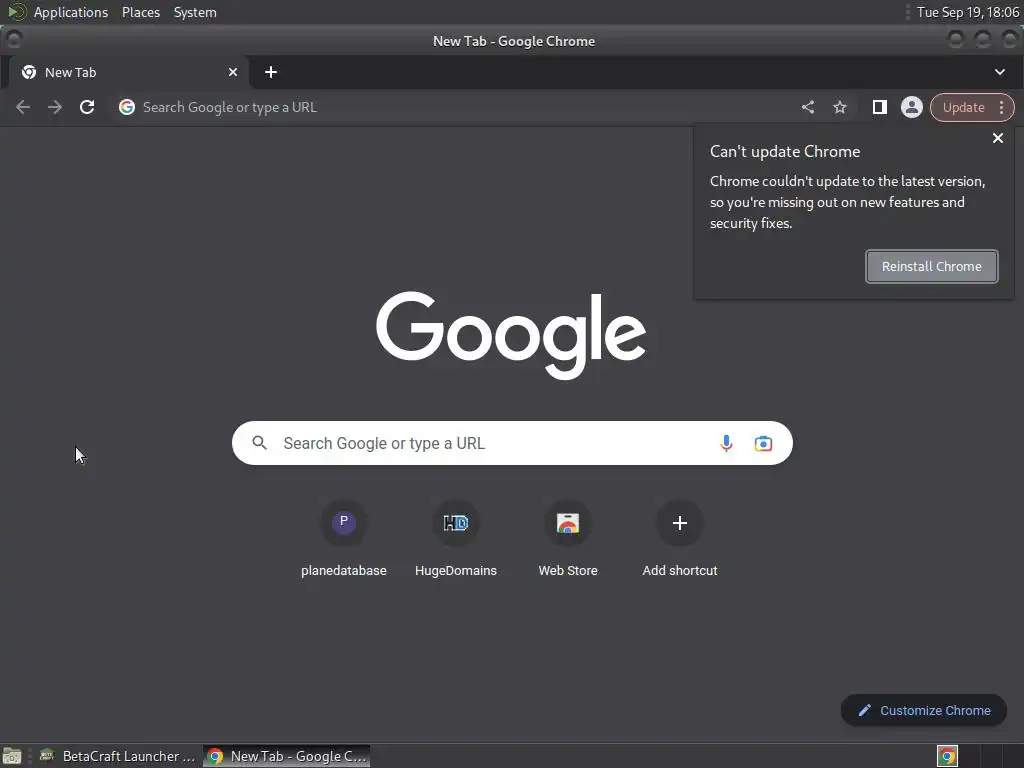Open Customize Chrome
The height and width of the screenshot is (768, 1024).
point(923,711)
